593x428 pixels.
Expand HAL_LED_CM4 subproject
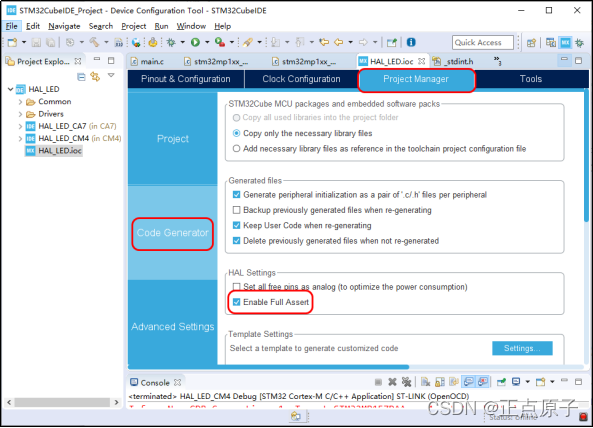point(20,138)
